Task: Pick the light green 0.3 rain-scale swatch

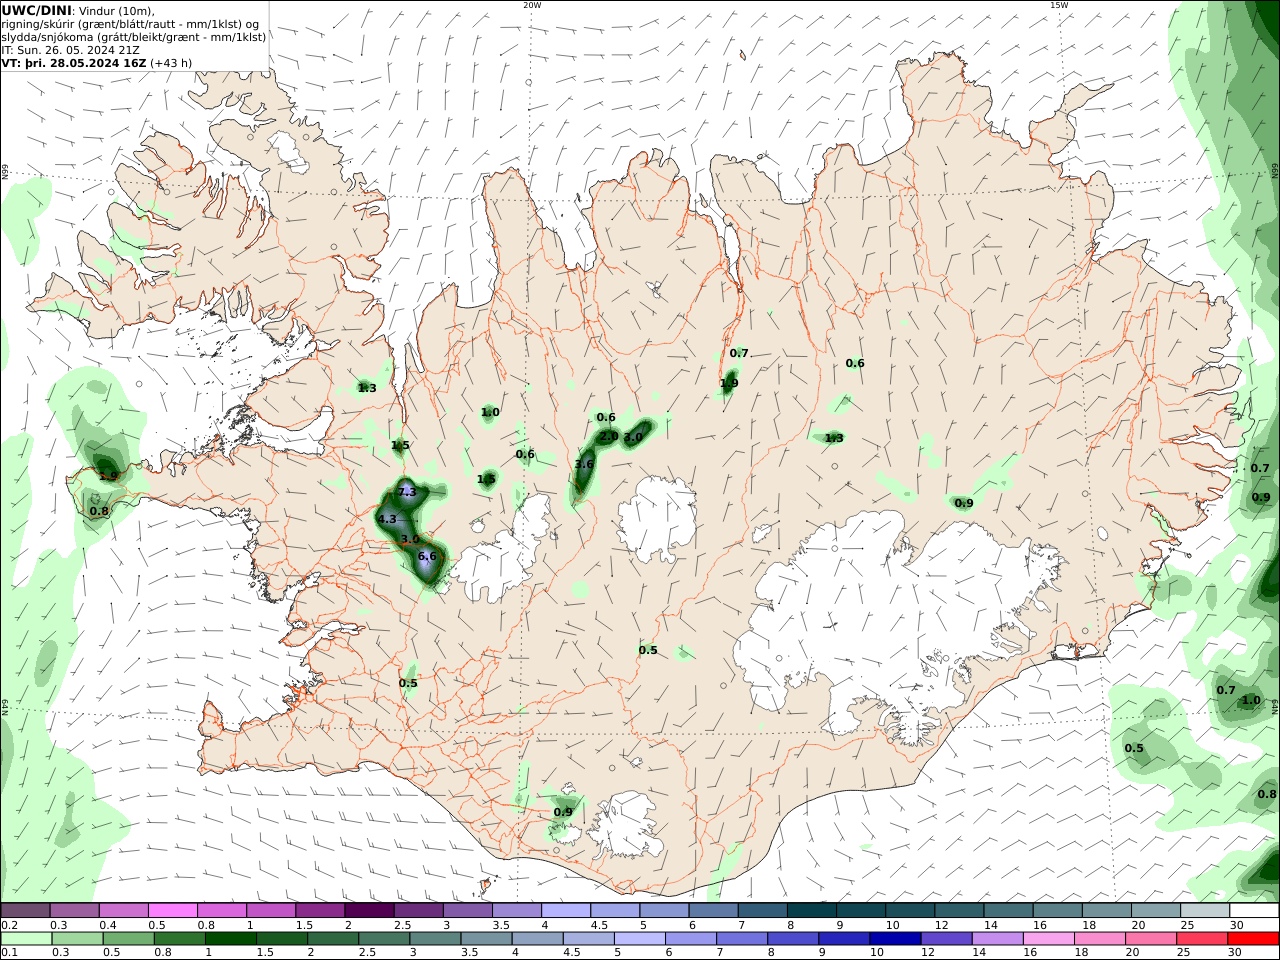Action: click(77, 939)
